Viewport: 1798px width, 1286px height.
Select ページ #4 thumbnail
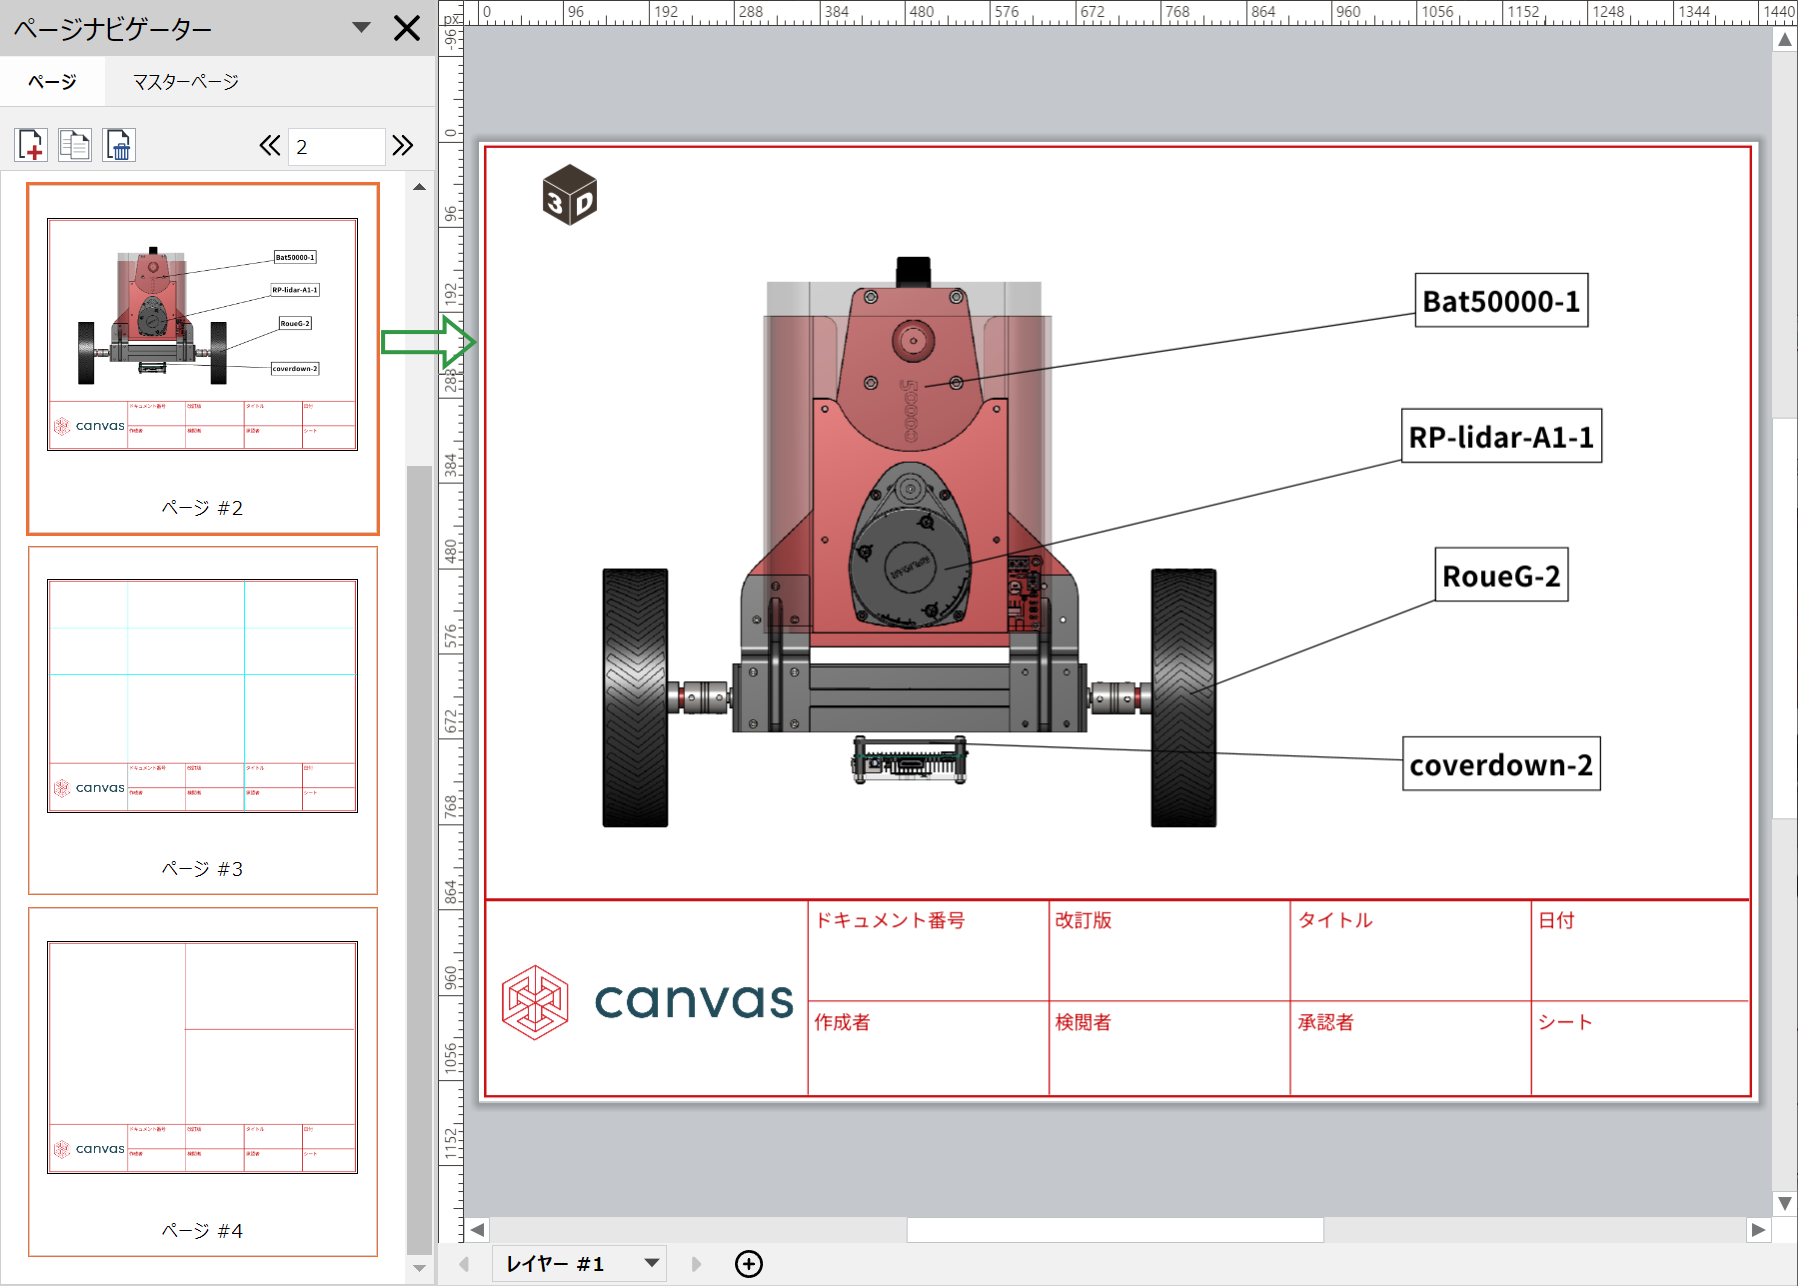[203, 1082]
